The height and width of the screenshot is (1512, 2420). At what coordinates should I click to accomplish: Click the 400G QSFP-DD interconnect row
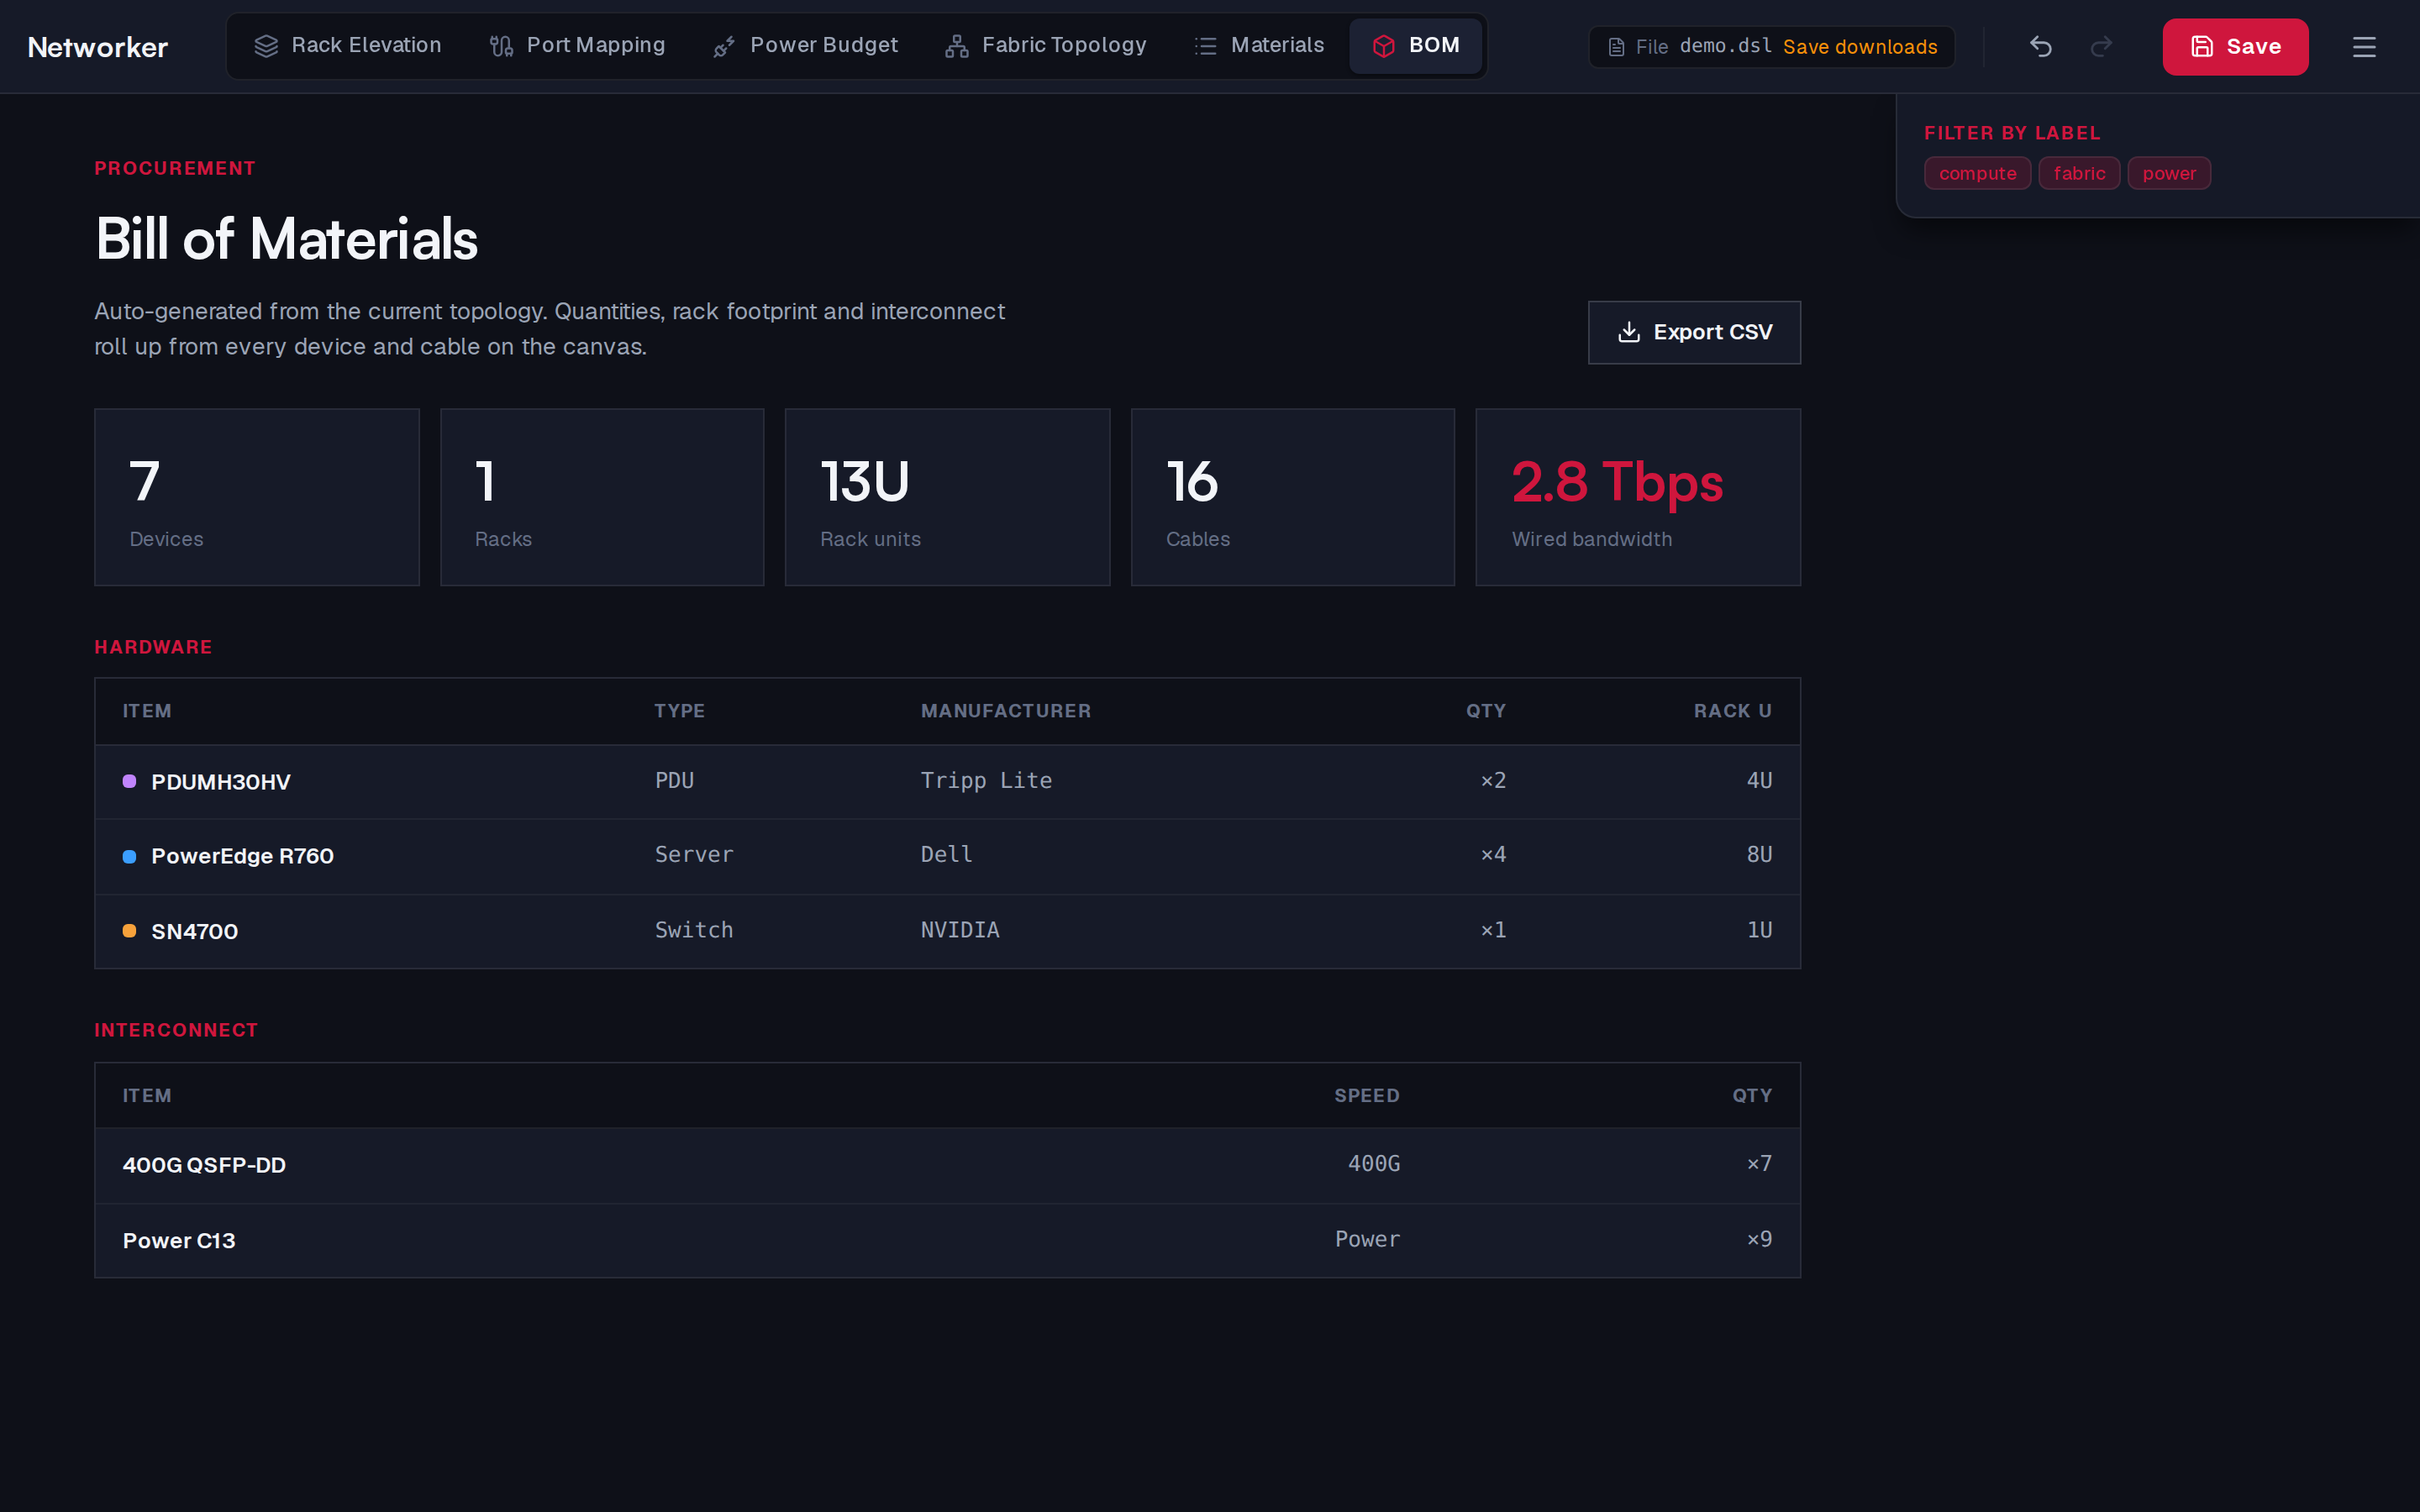tap(947, 1165)
